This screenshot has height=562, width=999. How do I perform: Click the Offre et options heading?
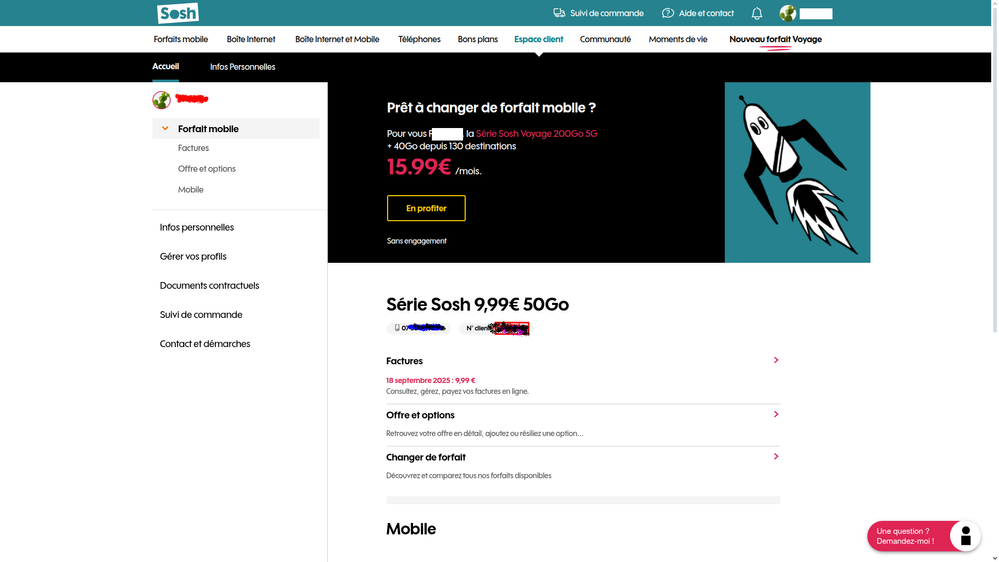(x=420, y=415)
